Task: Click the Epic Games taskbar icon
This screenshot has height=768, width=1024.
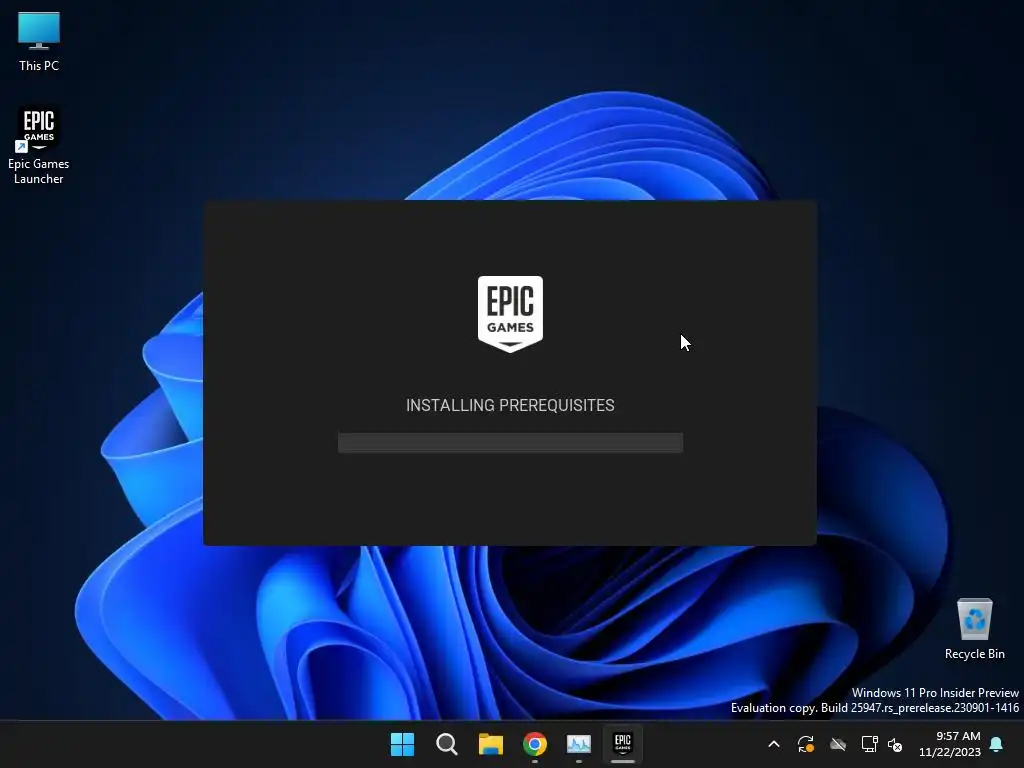Action: pyautogui.click(x=622, y=744)
